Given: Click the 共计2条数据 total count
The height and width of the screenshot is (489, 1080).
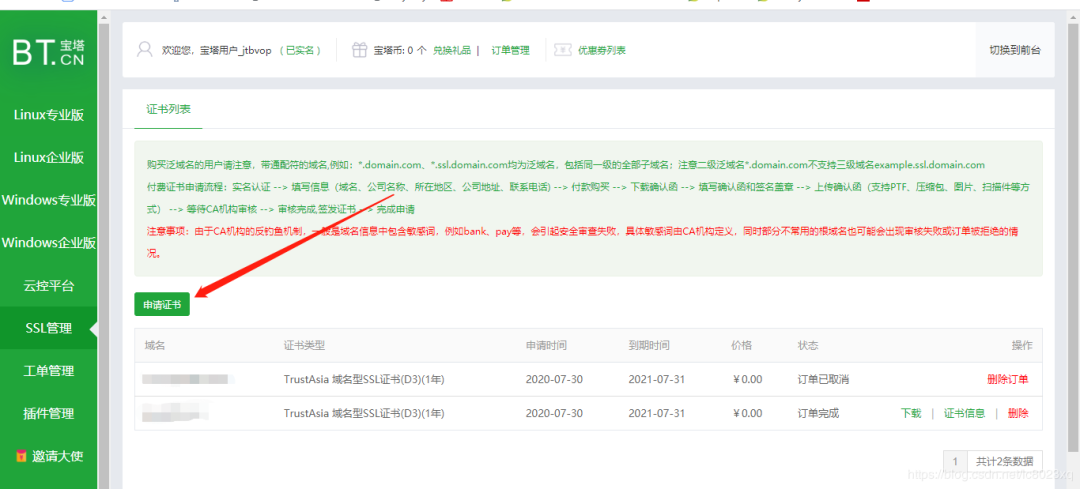Looking at the screenshot, I should coord(1005,461).
